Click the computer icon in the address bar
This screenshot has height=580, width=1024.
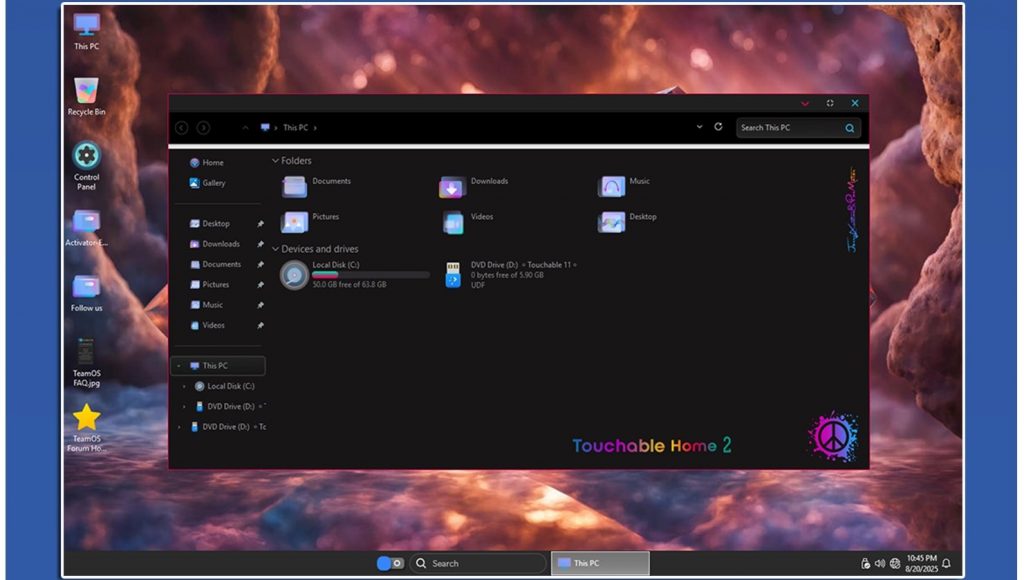(264, 127)
